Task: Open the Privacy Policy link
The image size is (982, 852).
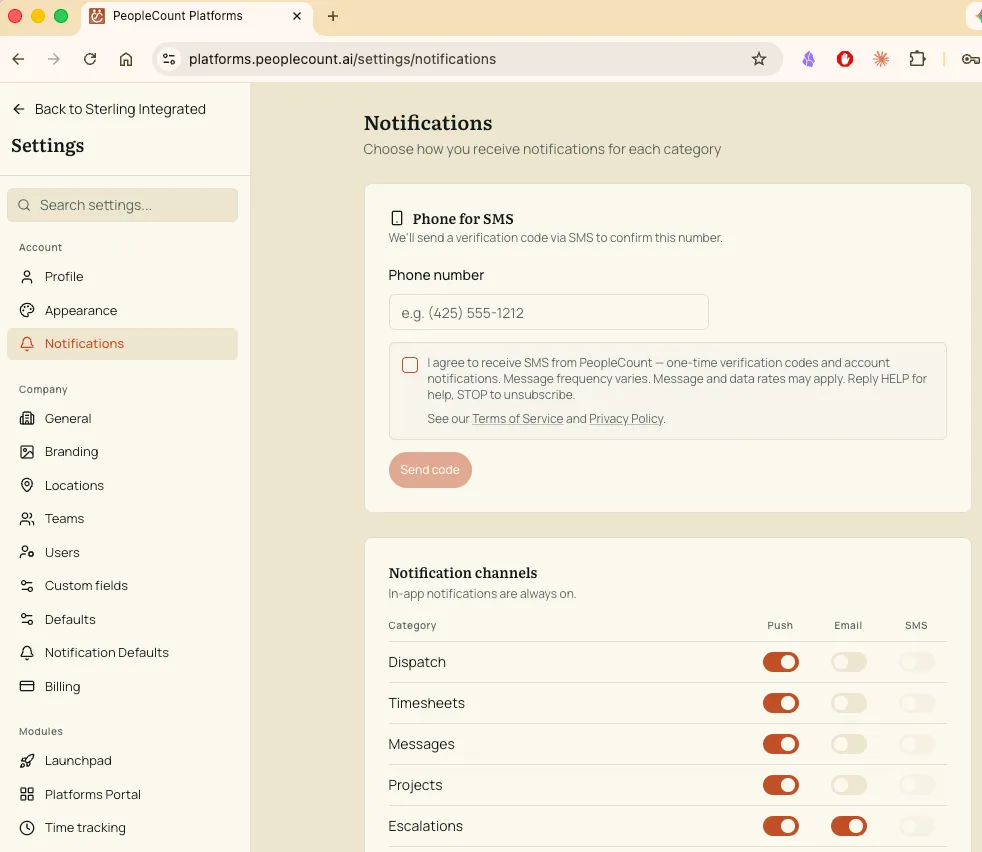Action: coord(626,418)
